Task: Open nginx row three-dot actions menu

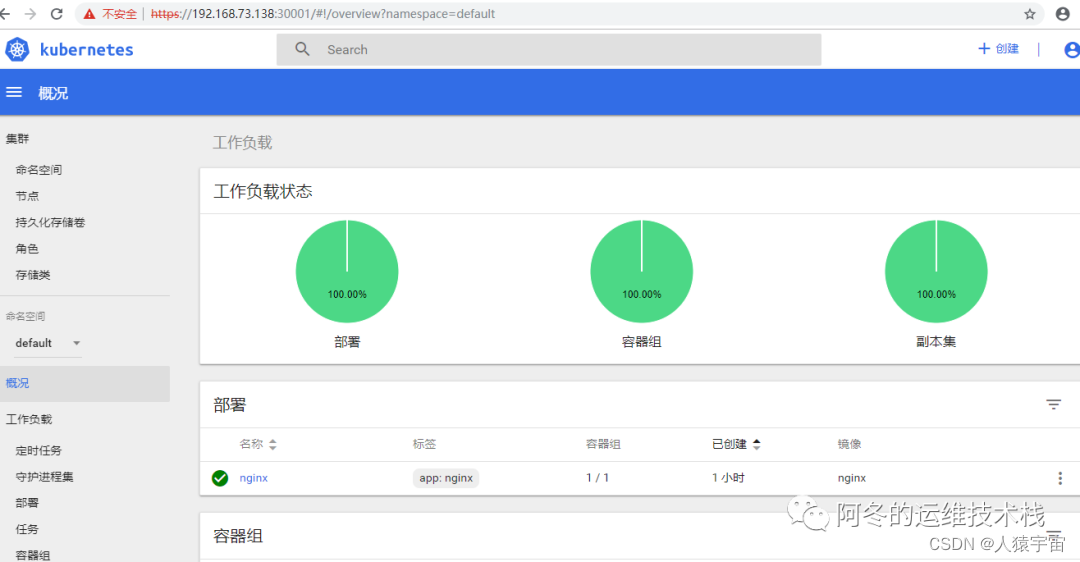Action: pos(1060,478)
